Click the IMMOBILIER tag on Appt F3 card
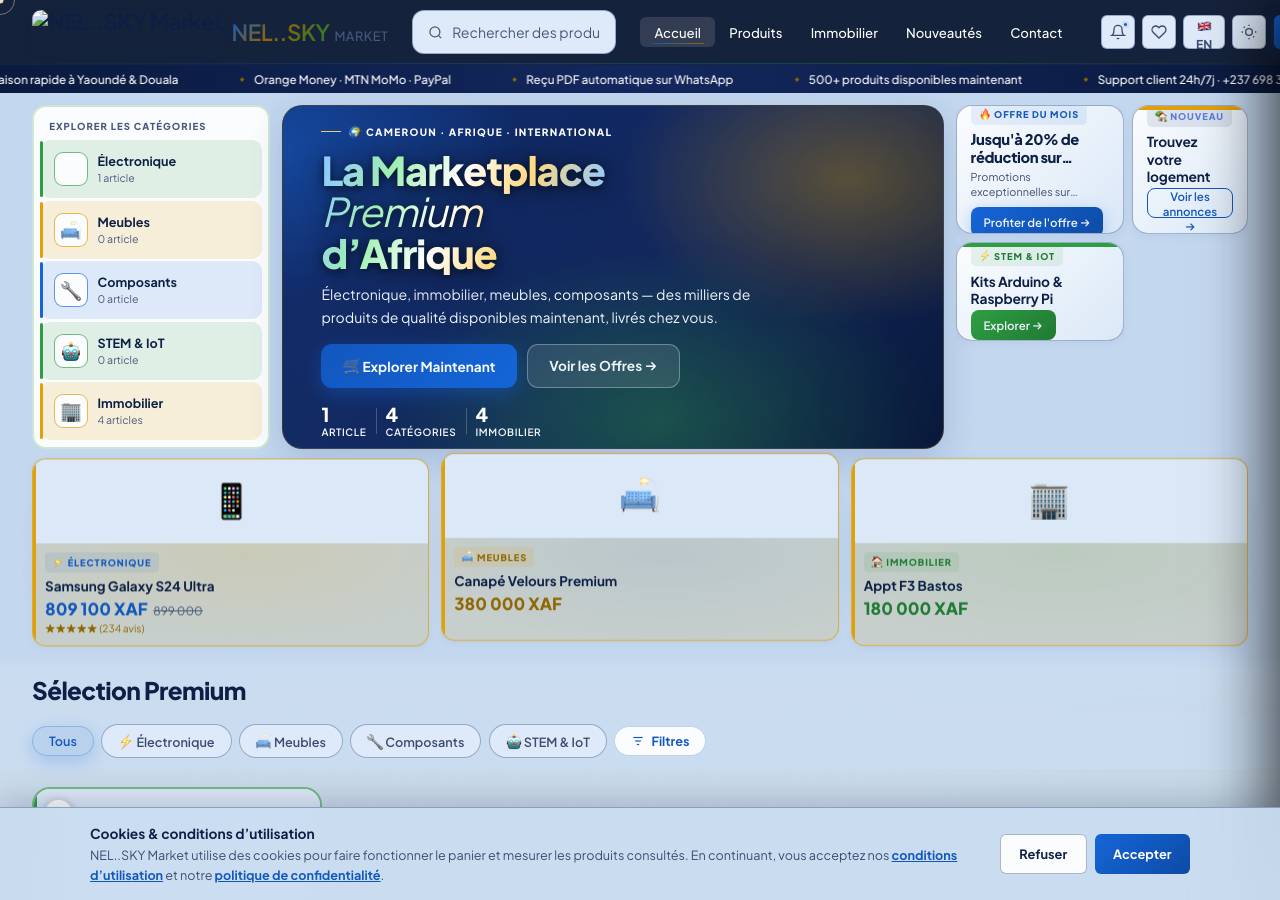The image size is (1280, 900). click(911, 562)
